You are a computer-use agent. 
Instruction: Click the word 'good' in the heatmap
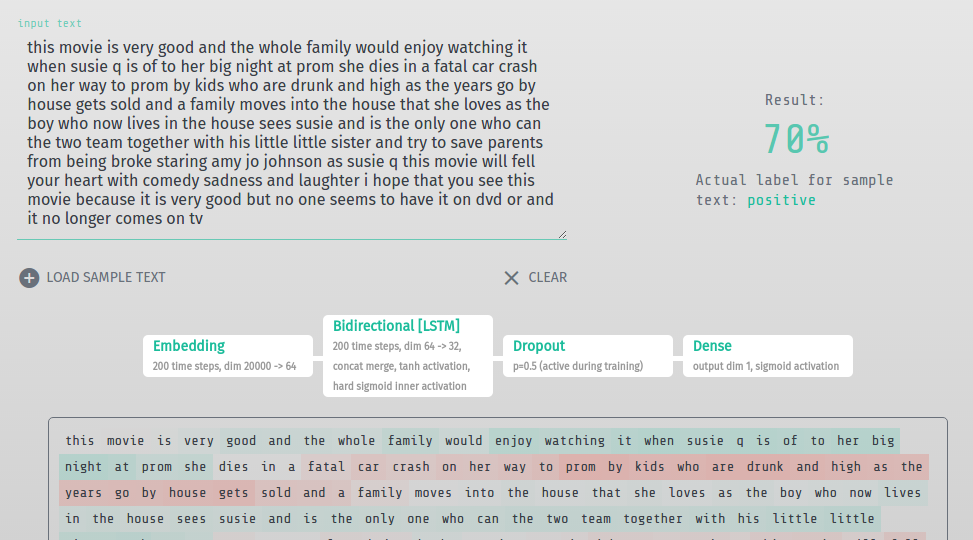pyautogui.click(x=241, y=441)
